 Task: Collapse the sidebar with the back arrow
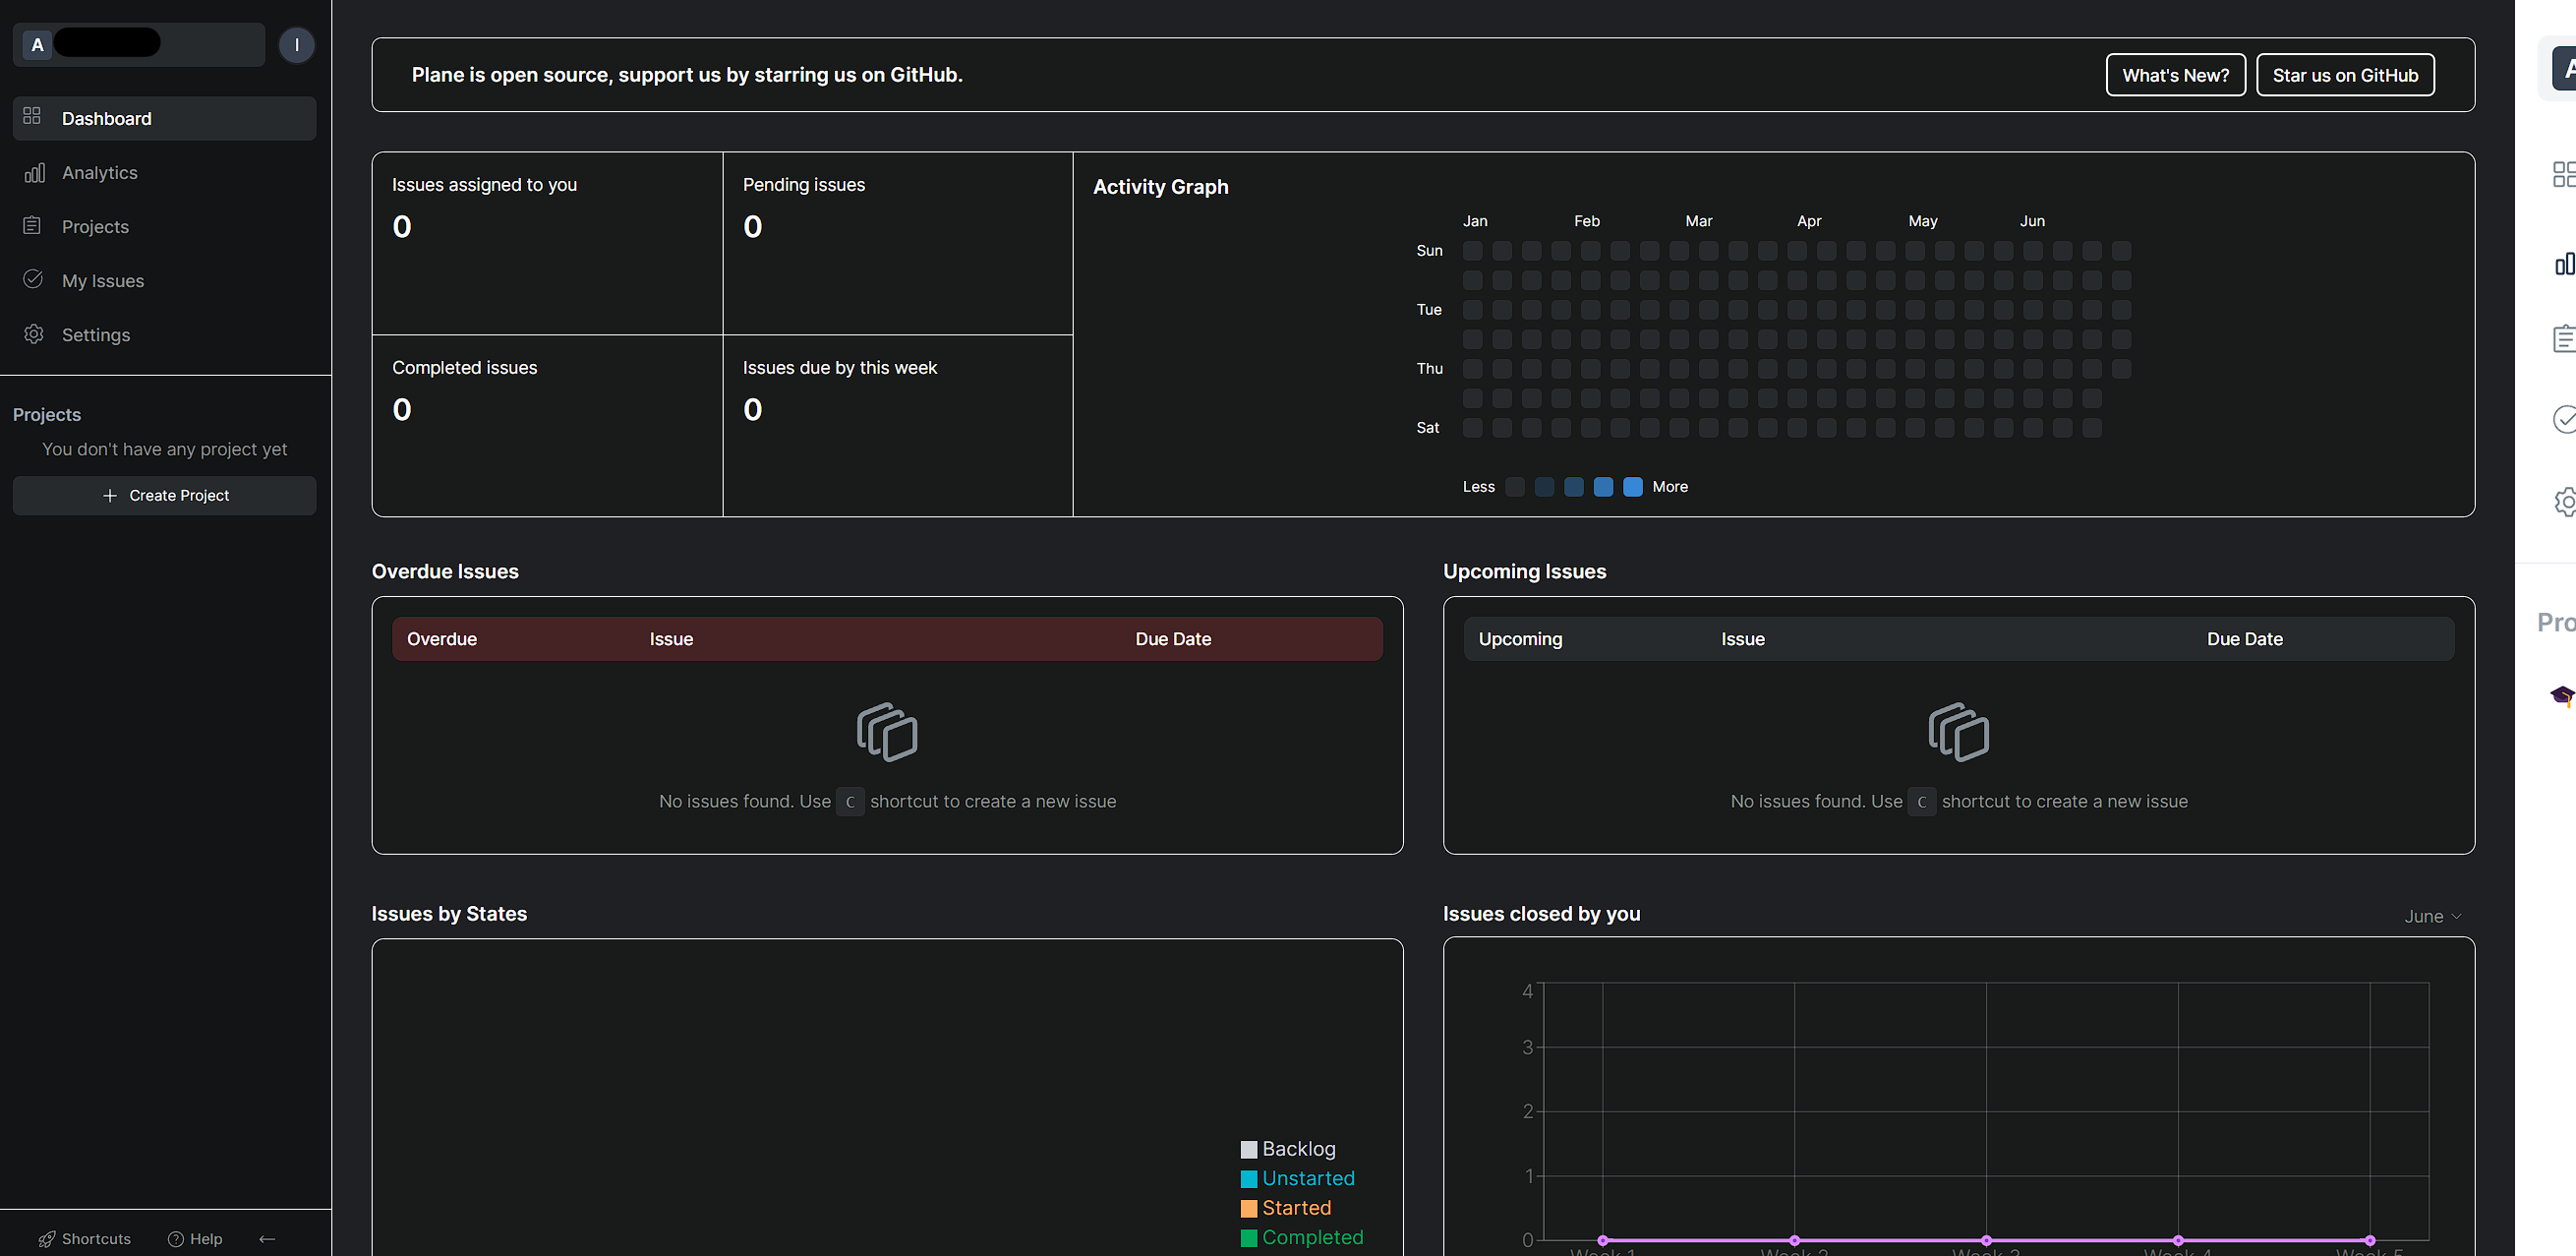tap(266, 1238)
